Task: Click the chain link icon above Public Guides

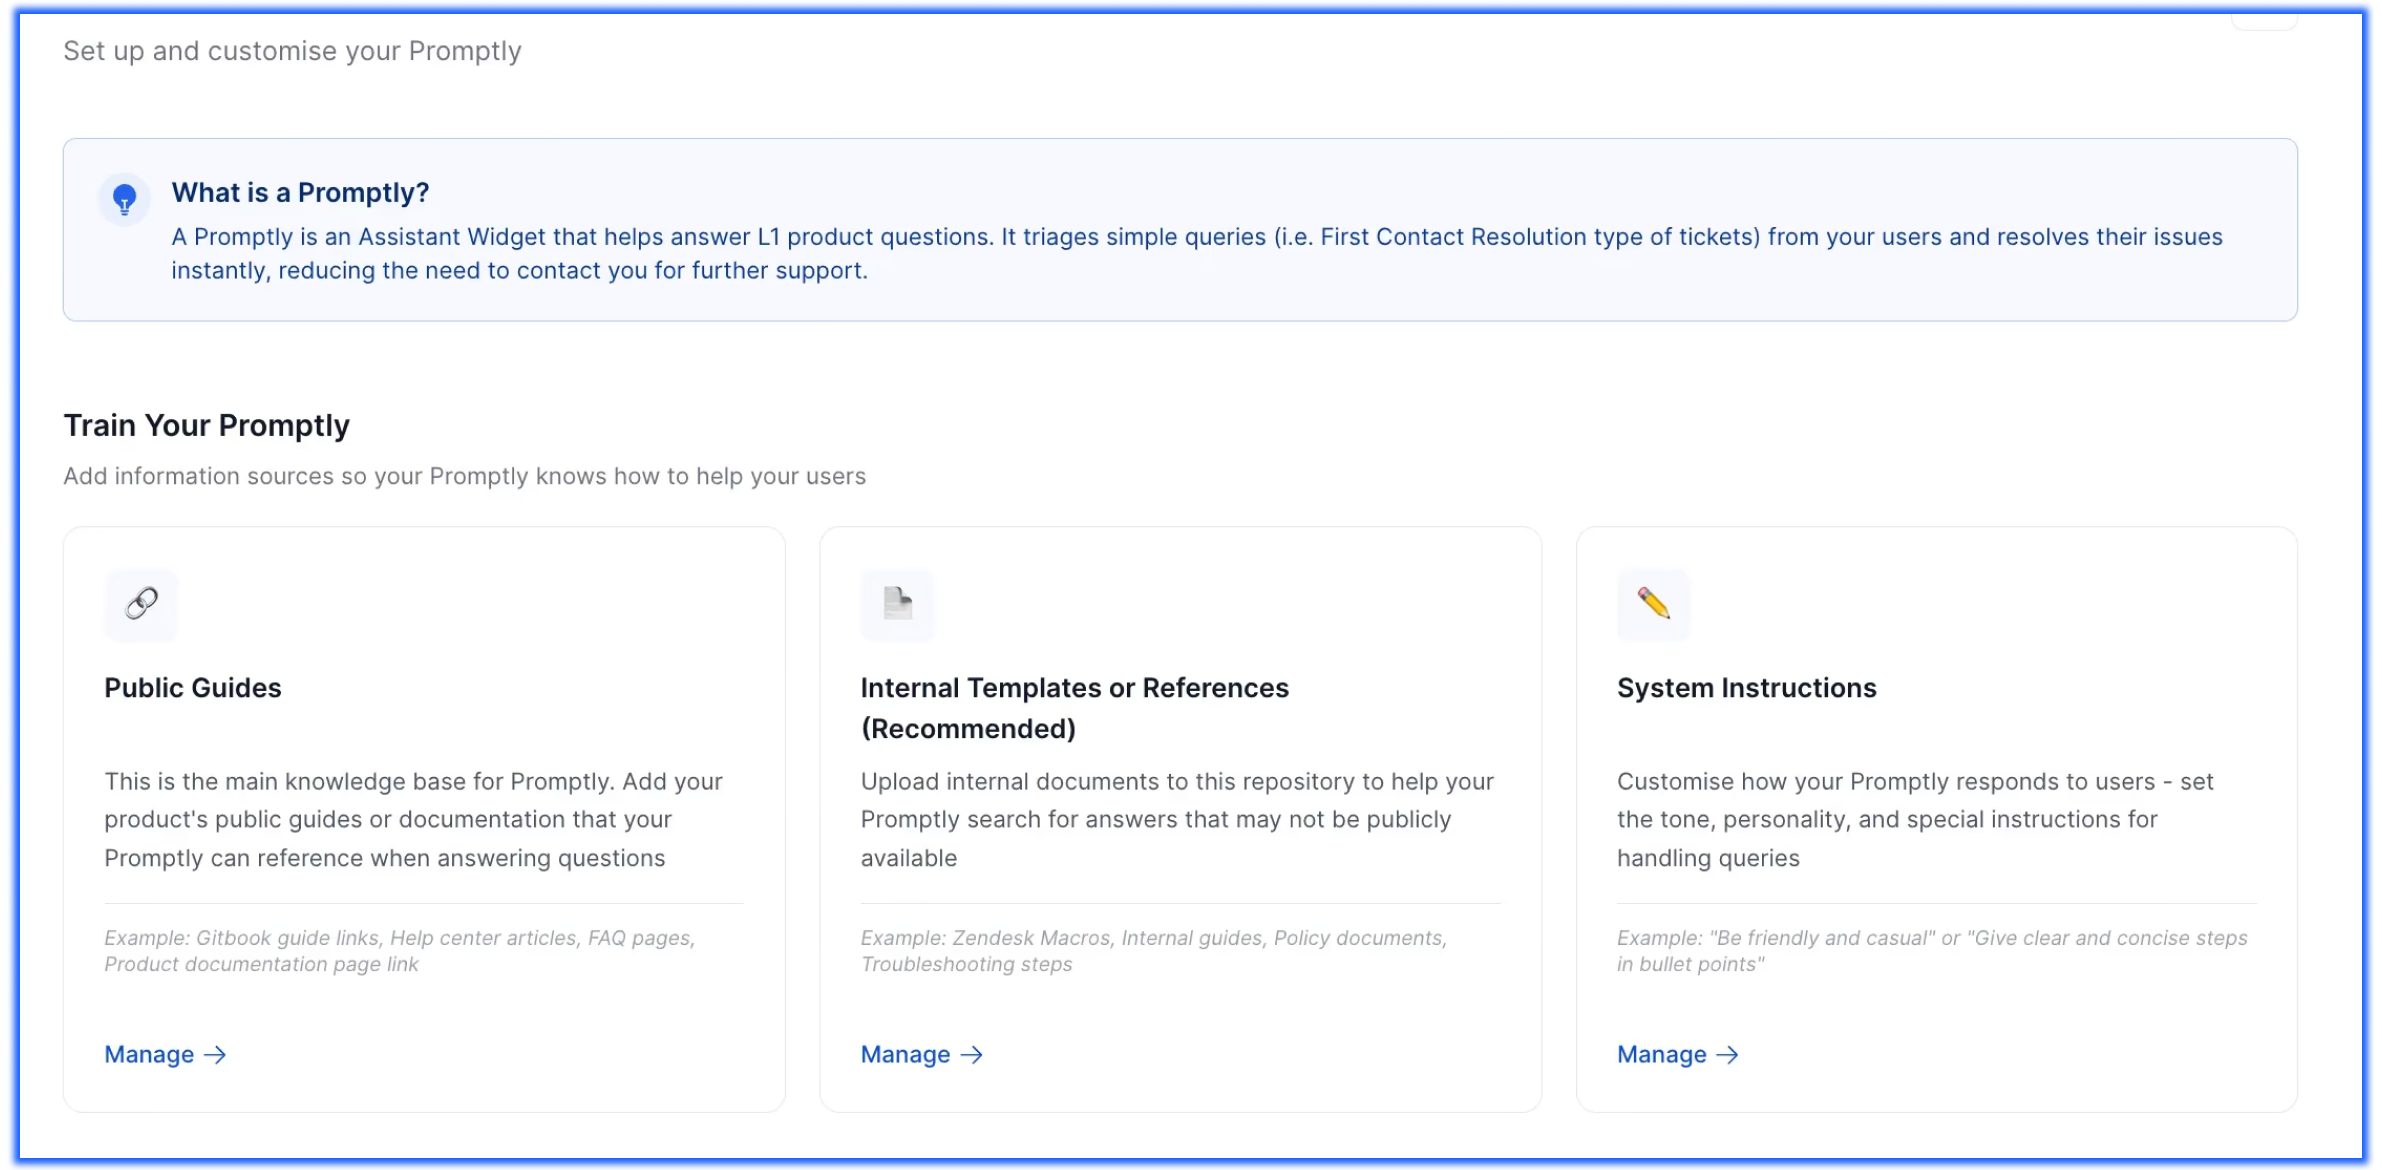Action: pyautogui.click(x=141, y=603)
